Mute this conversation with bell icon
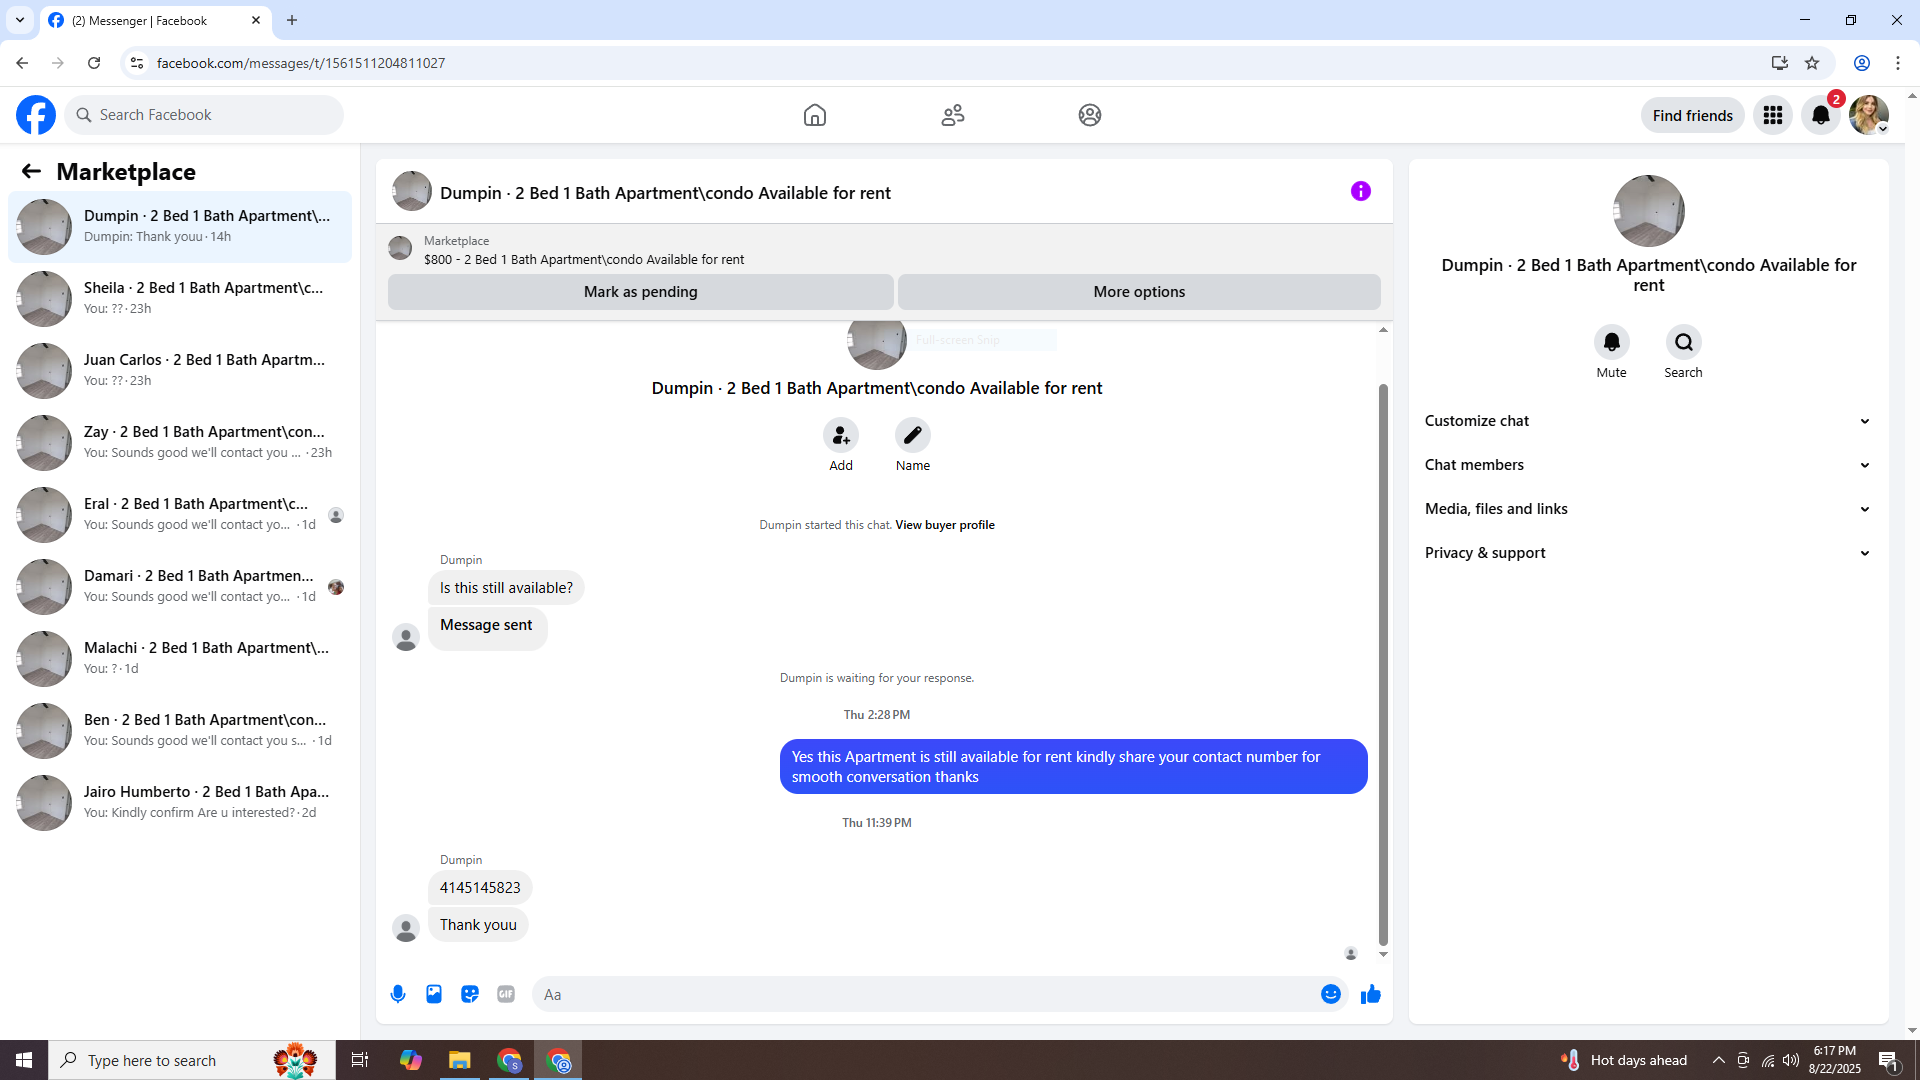Image resolution: width=1920 pixels, height=1080 pixels. click(x=1611, y=343)
